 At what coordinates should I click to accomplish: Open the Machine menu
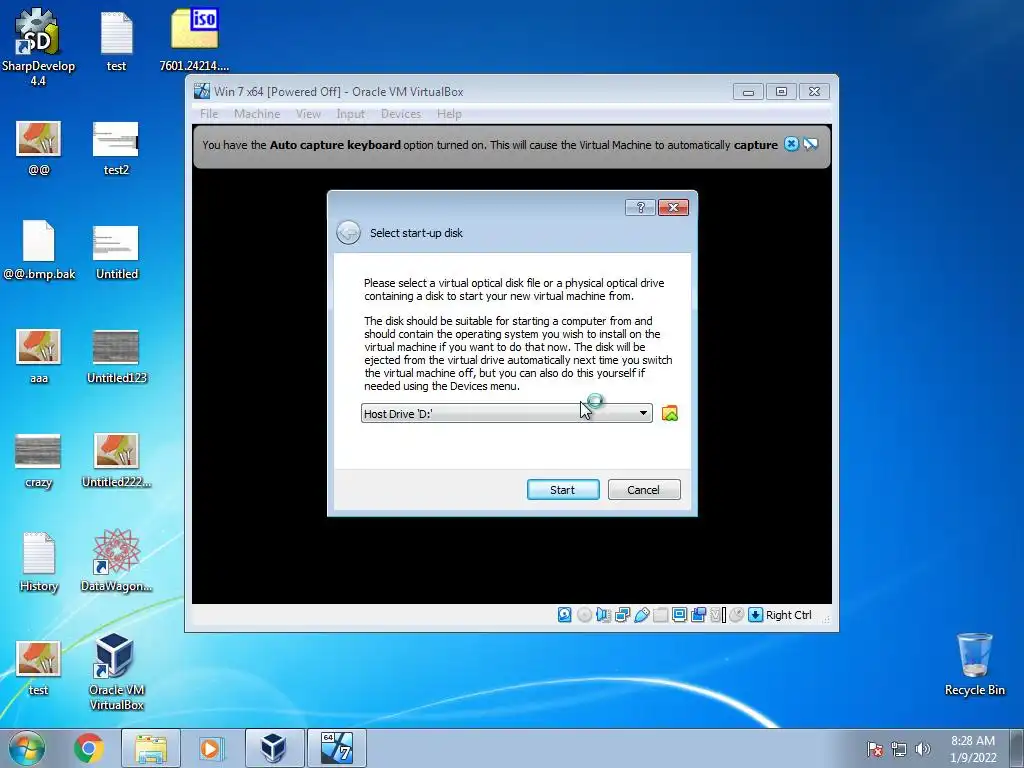click(x=257, y=114)
